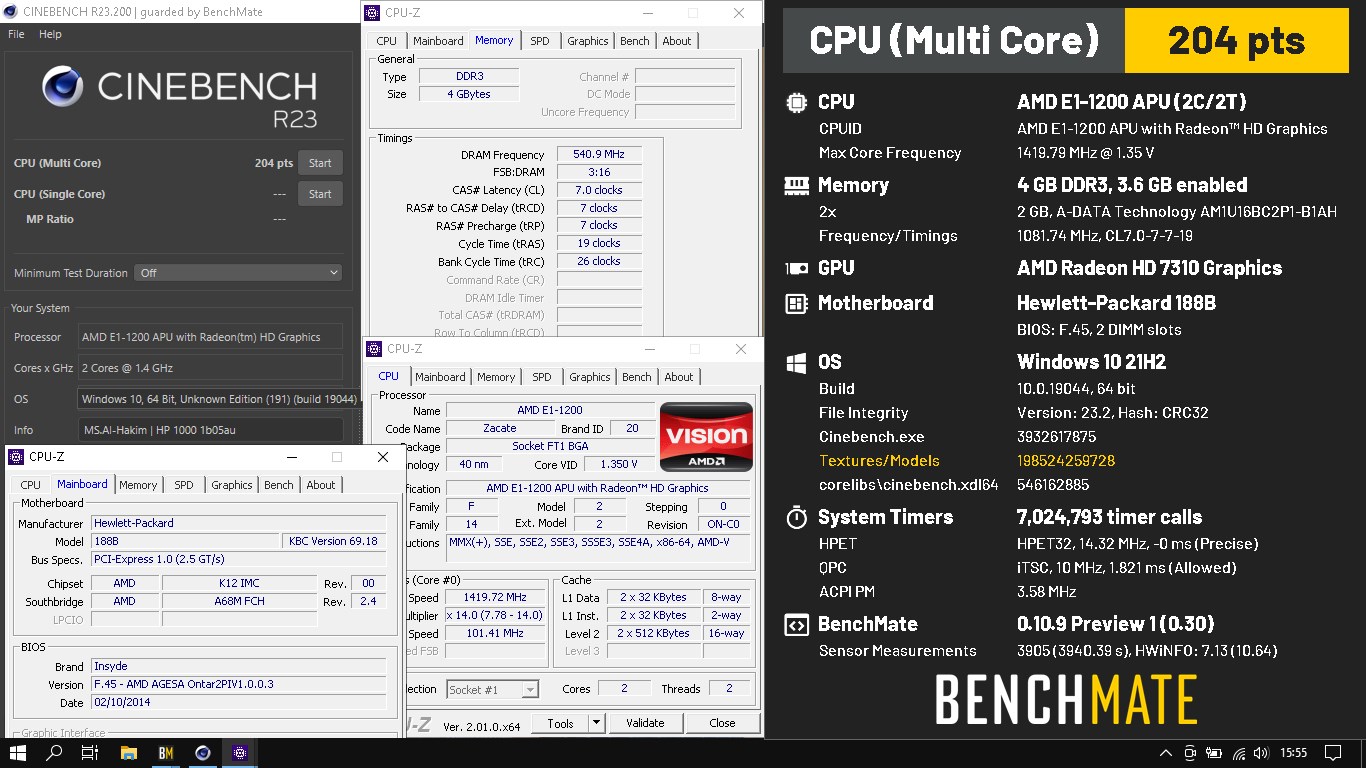Click the BIOS Version field F.45 AGESA
The height and width of the screenshot is (768, 1366).
click(x=238, y=685)
